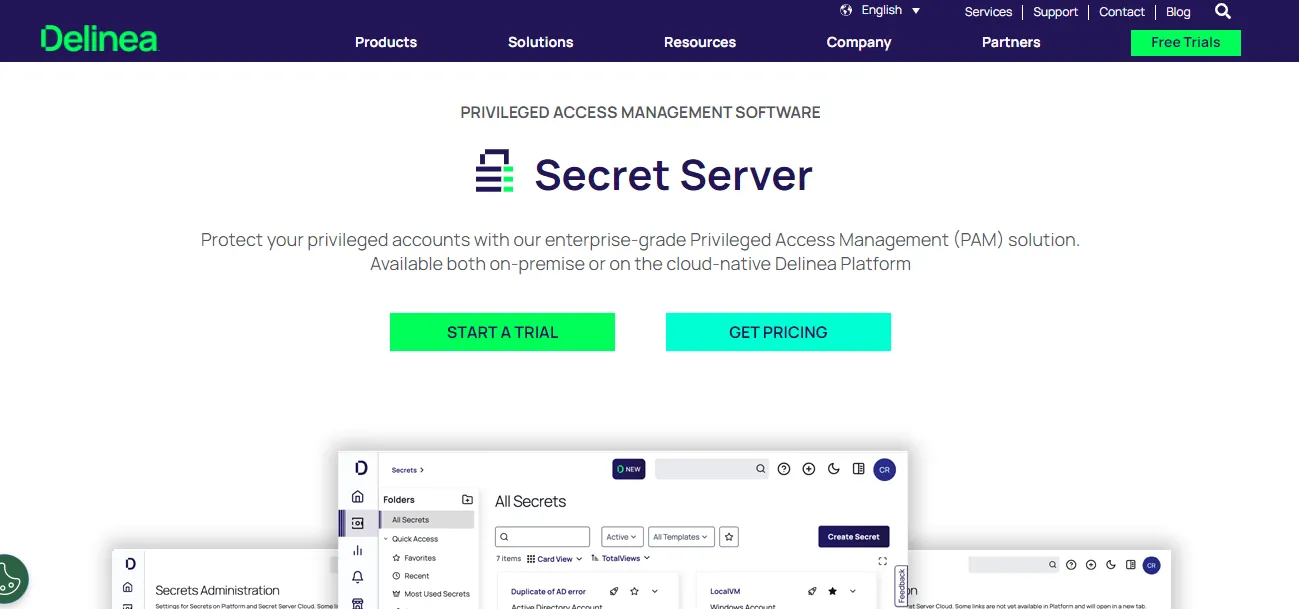Click the layout panel icon in All Secrets panel
Viewport: 1299px width, 609px height.
coord(858,468)
